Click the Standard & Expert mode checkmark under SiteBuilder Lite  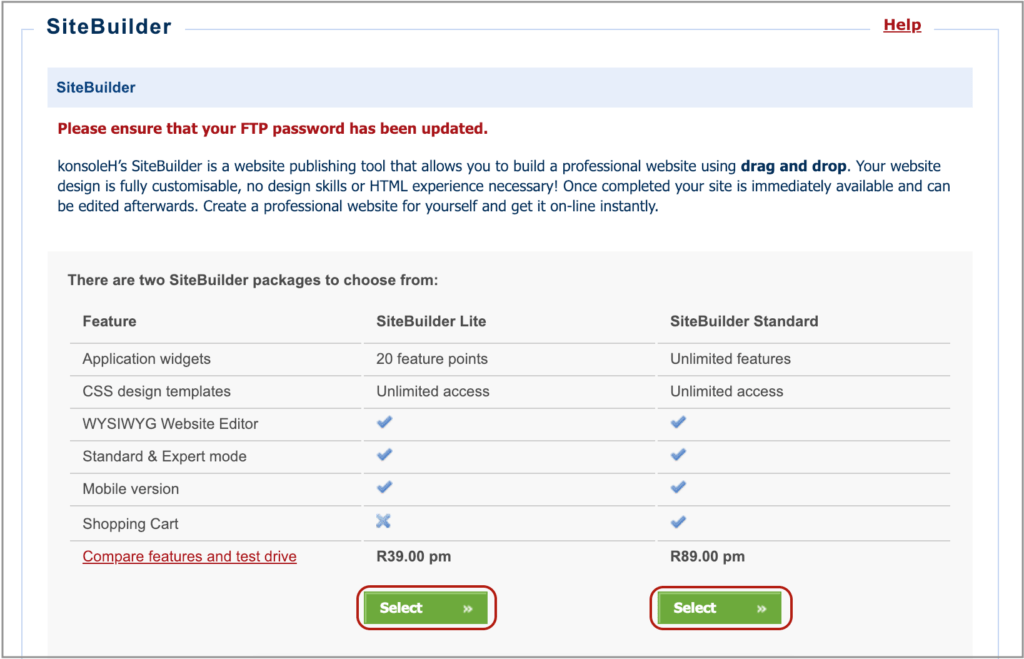(383, 457)
